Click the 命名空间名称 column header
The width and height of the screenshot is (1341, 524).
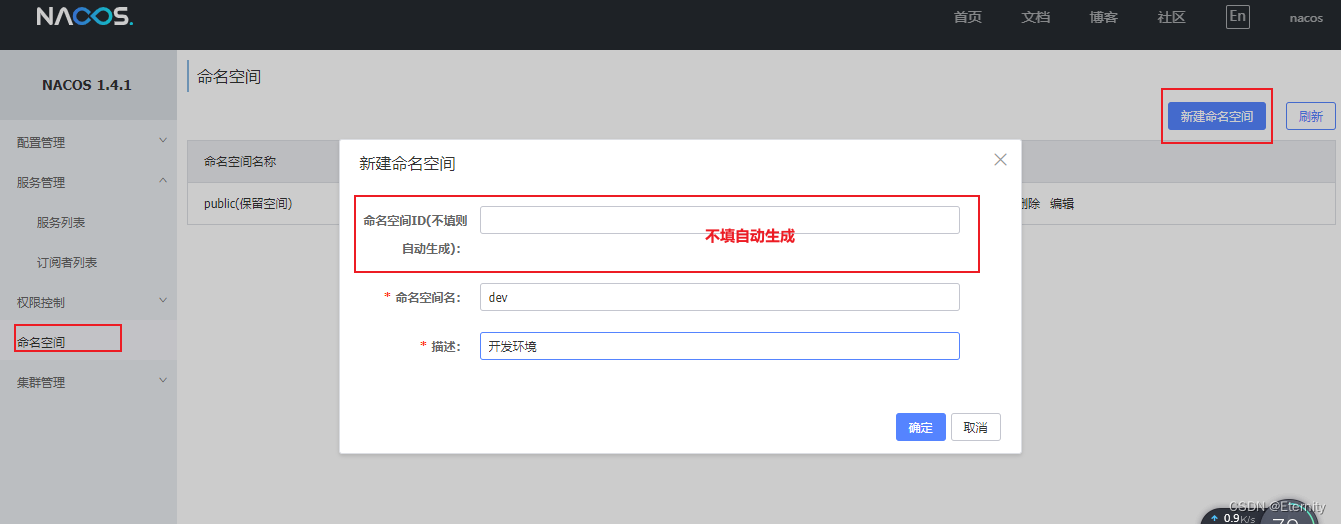point(240,160)
